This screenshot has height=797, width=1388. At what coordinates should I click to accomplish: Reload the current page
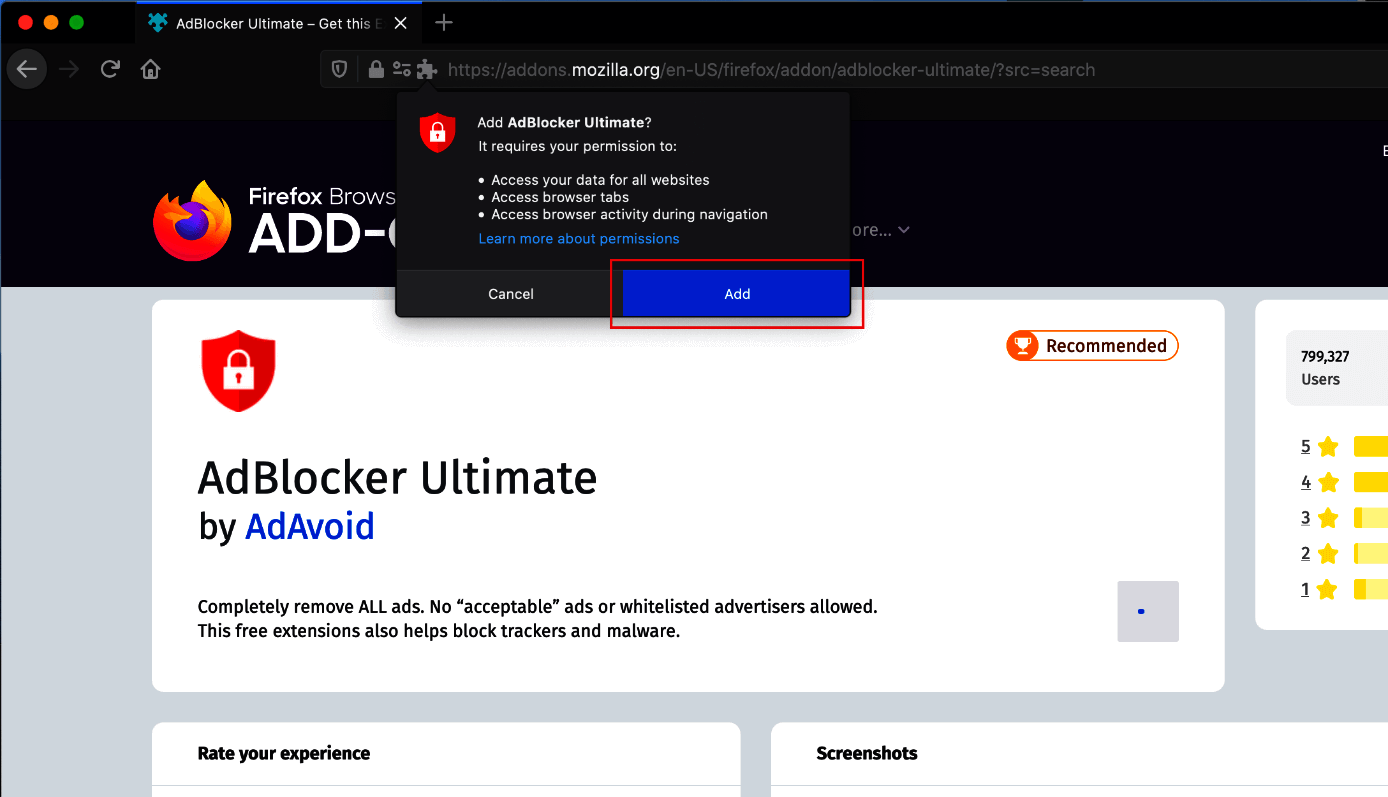110,69
